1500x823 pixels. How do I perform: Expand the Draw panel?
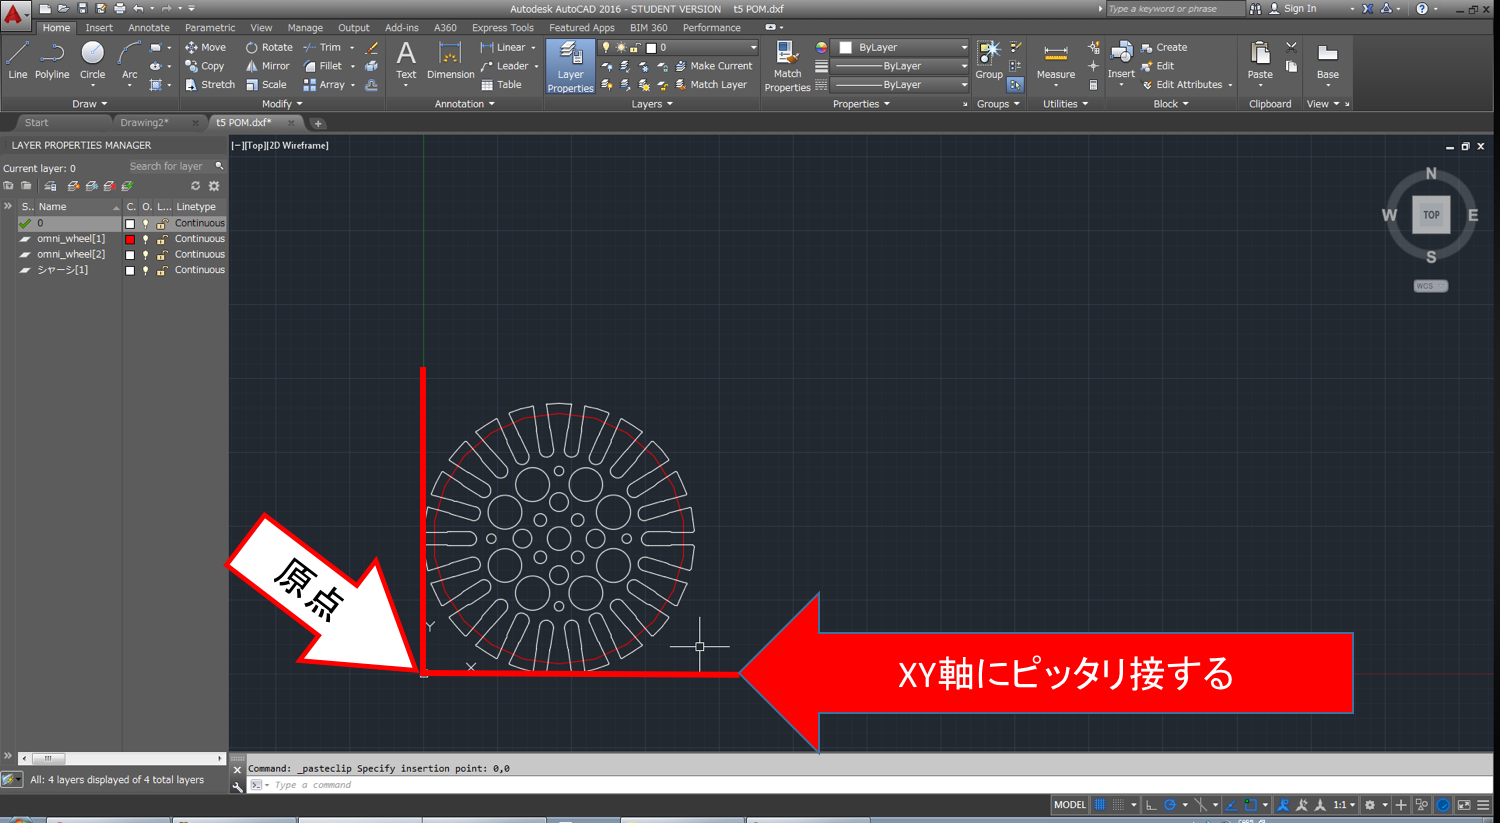point(89,104)
